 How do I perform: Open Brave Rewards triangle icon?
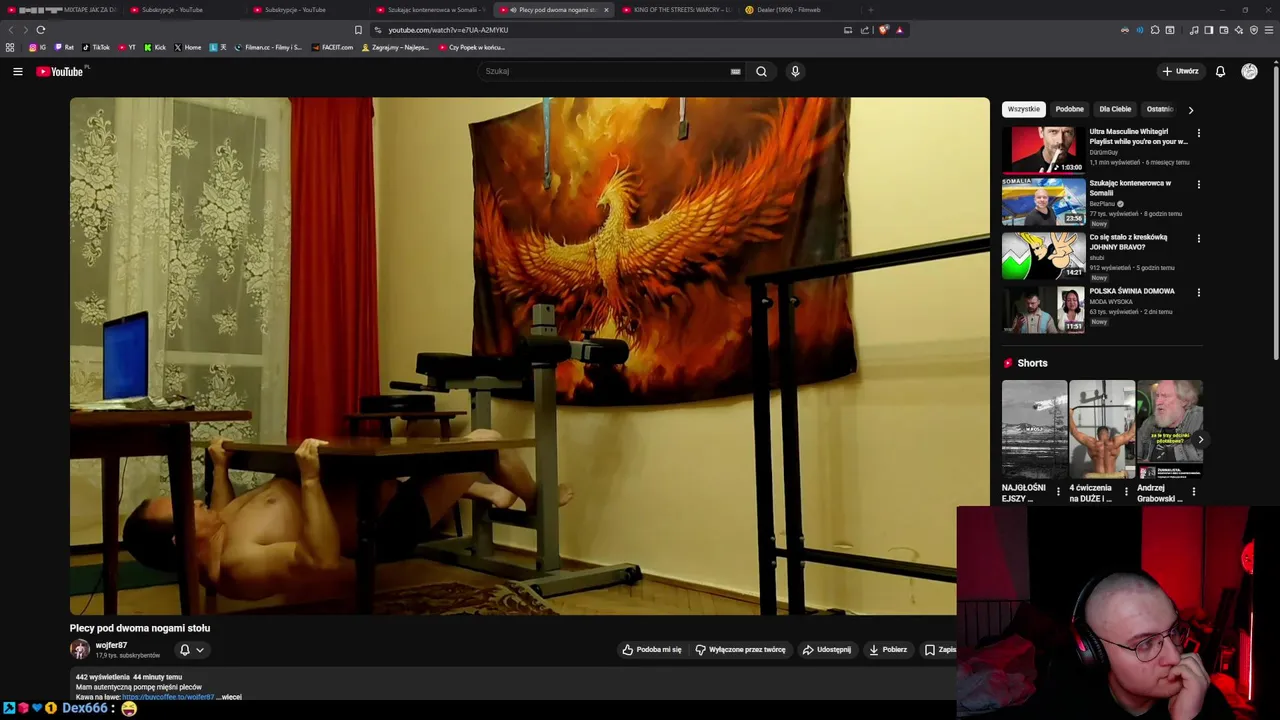click(899, 30)
